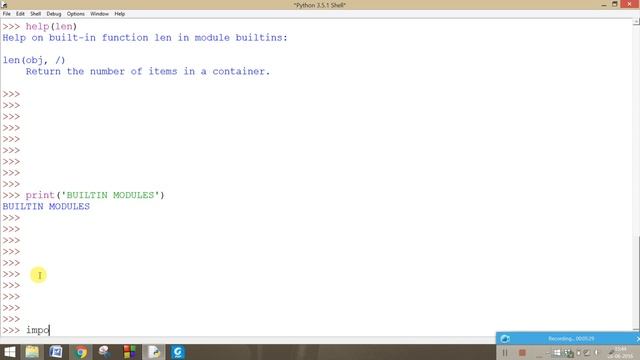
Task: Open the pinned taskbar app beside Chrome
Action: point(104,352)
